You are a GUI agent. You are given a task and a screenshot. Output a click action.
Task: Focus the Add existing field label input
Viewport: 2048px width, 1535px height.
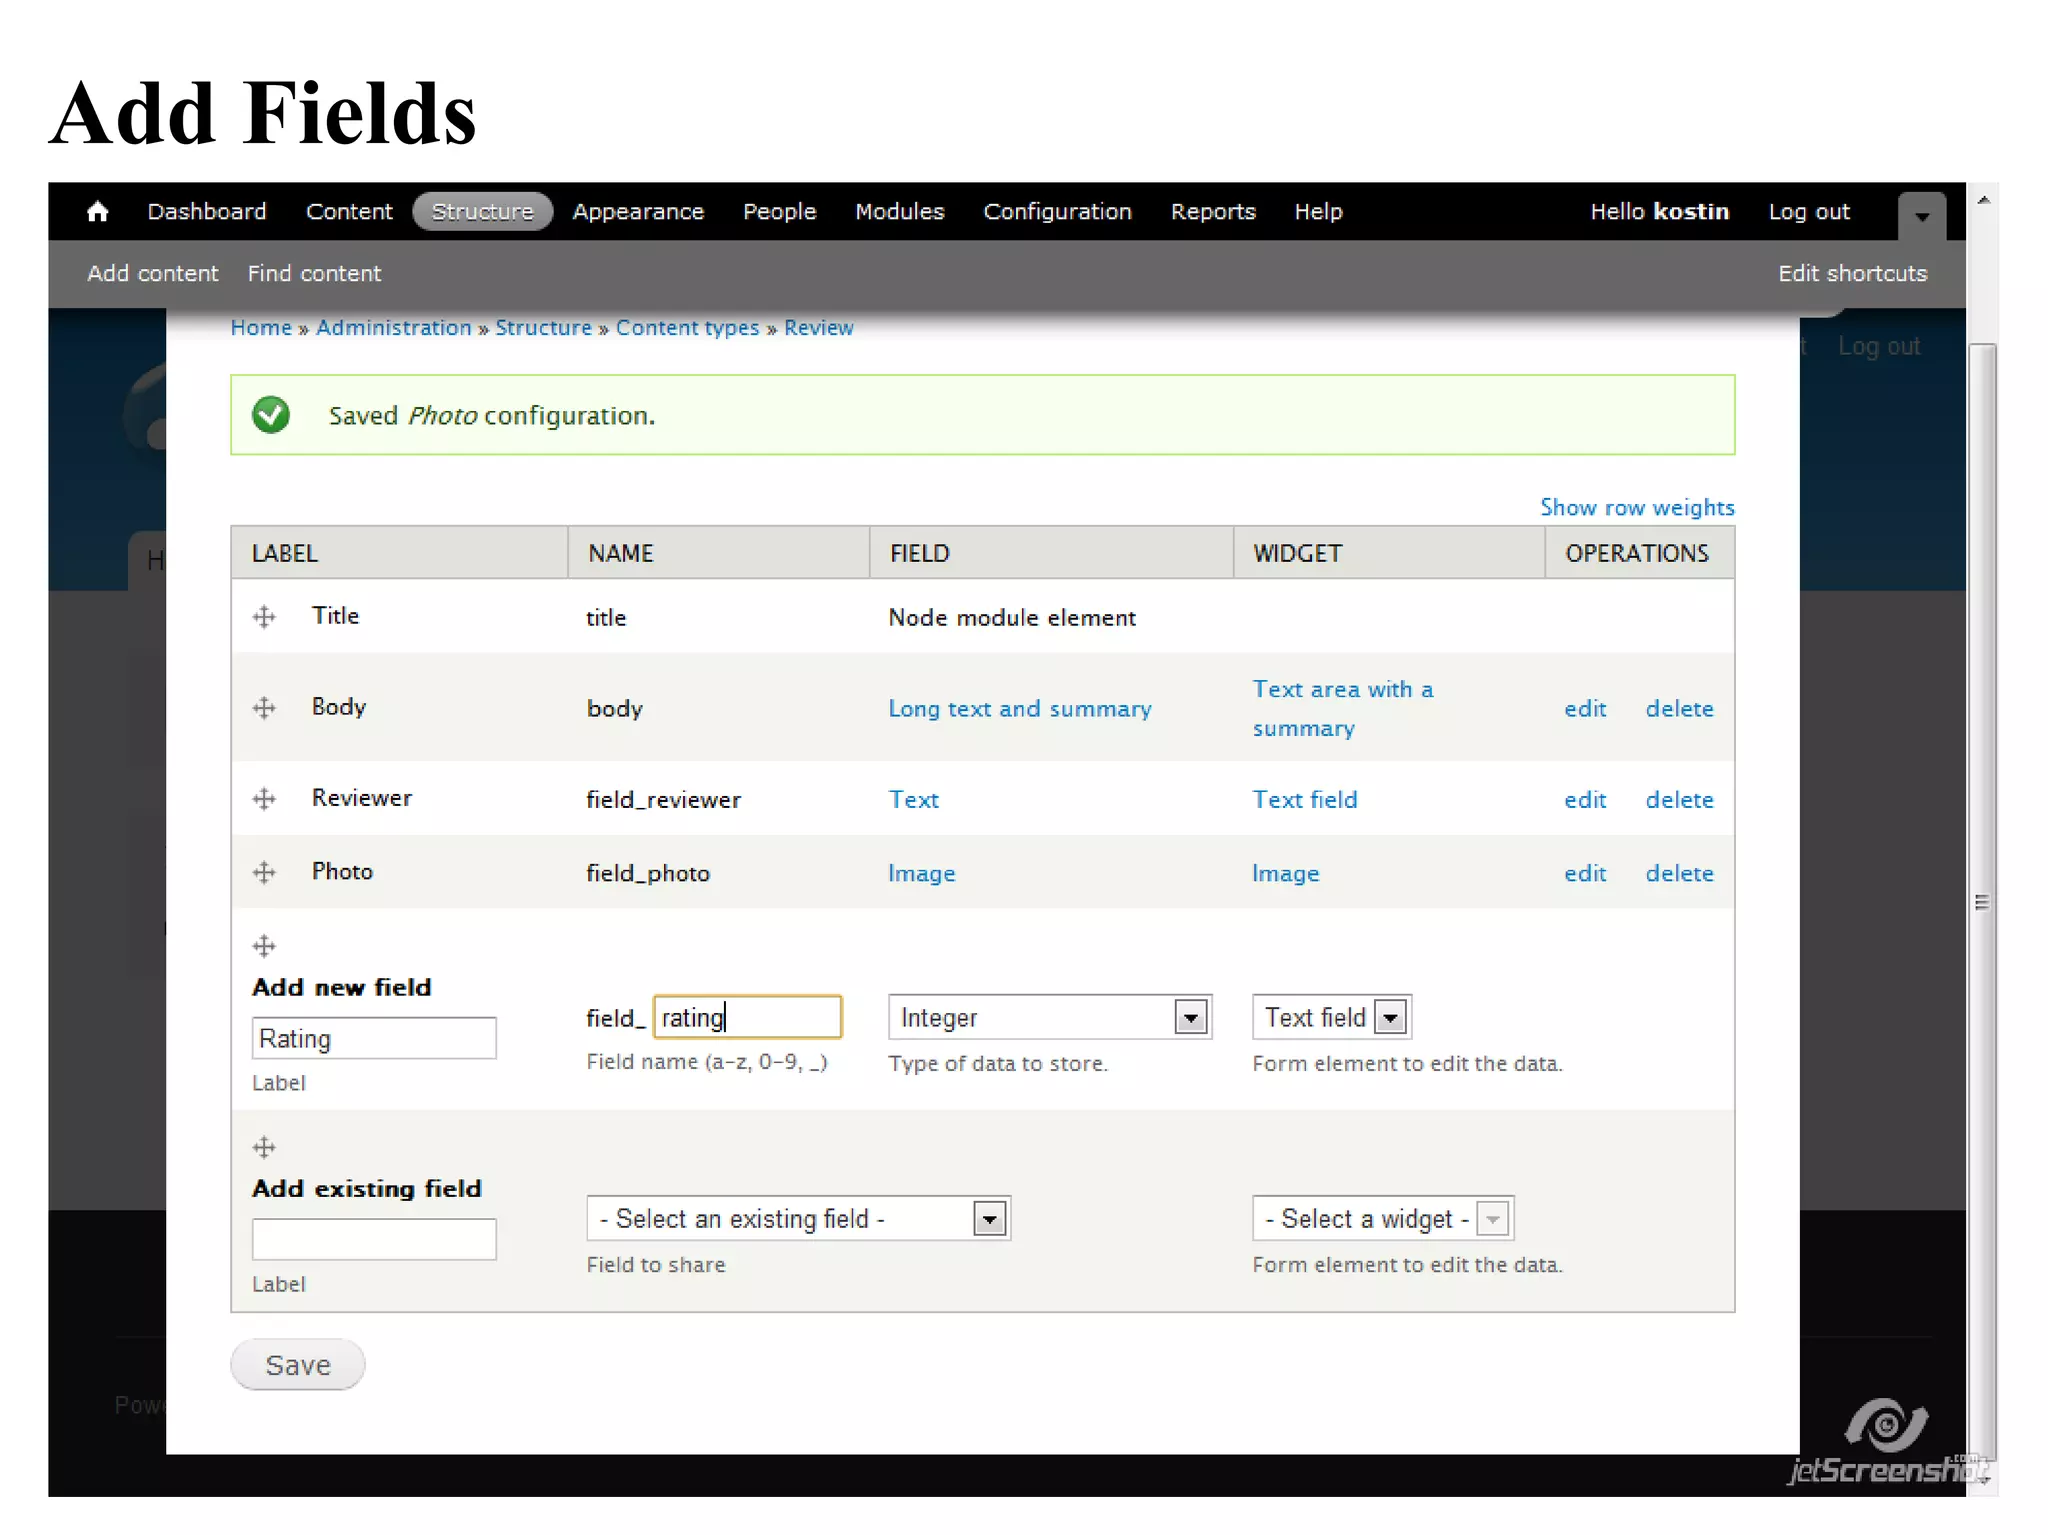pos(374,1239)
